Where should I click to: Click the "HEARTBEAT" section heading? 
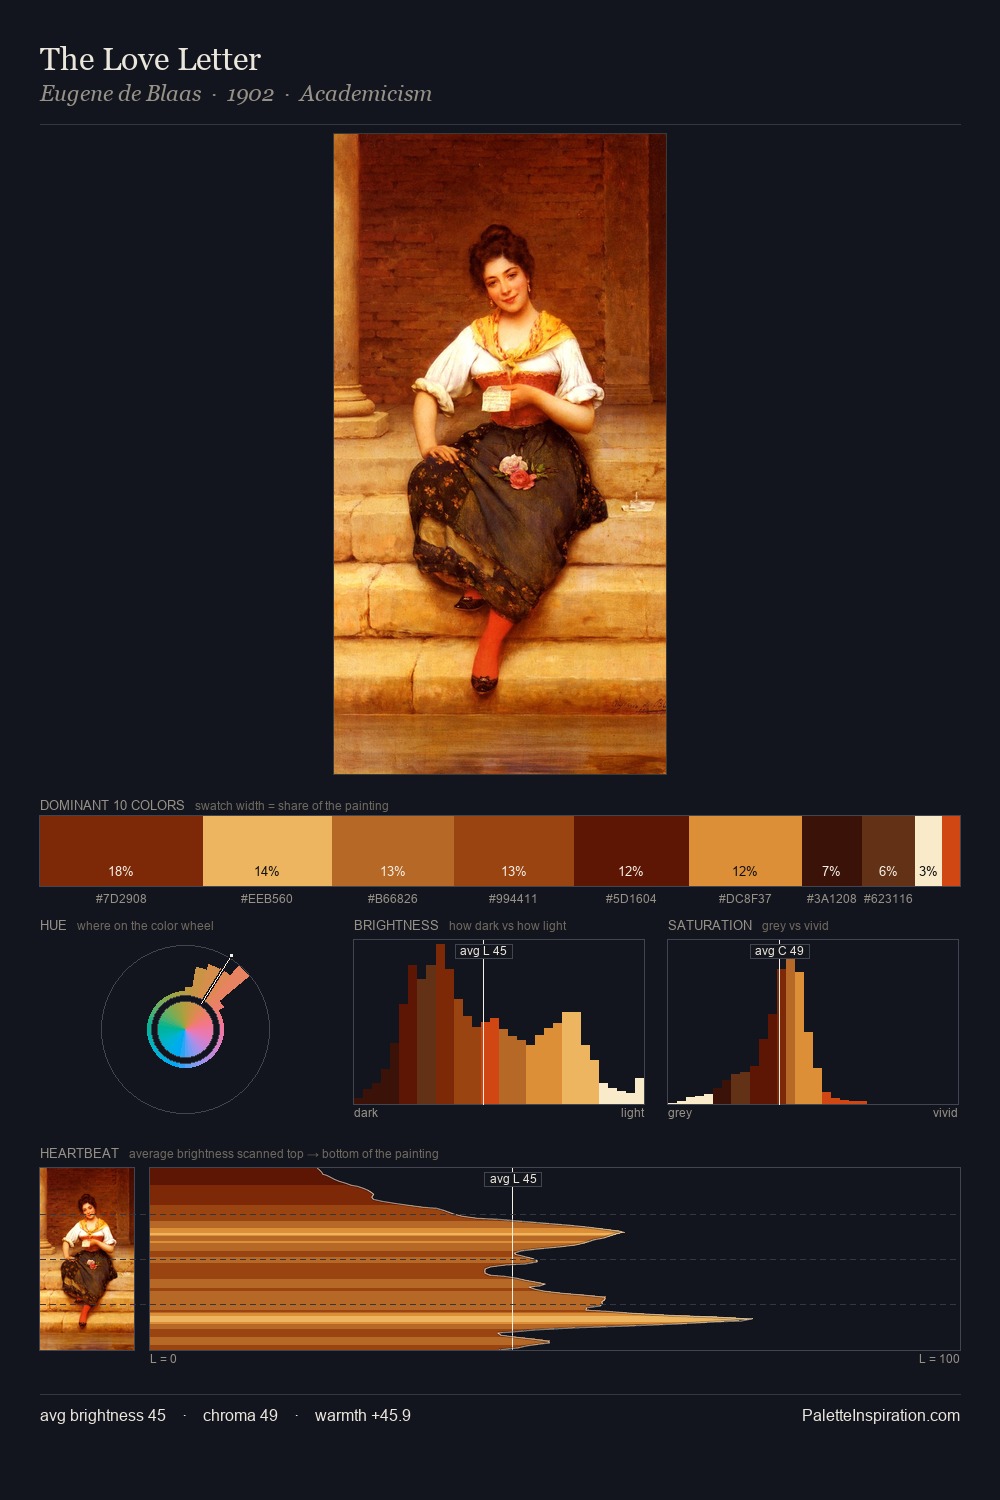(79, 1153)
